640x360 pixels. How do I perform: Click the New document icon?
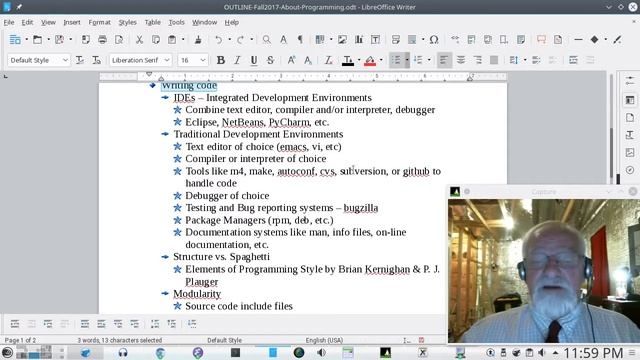[x=15, y=40]
